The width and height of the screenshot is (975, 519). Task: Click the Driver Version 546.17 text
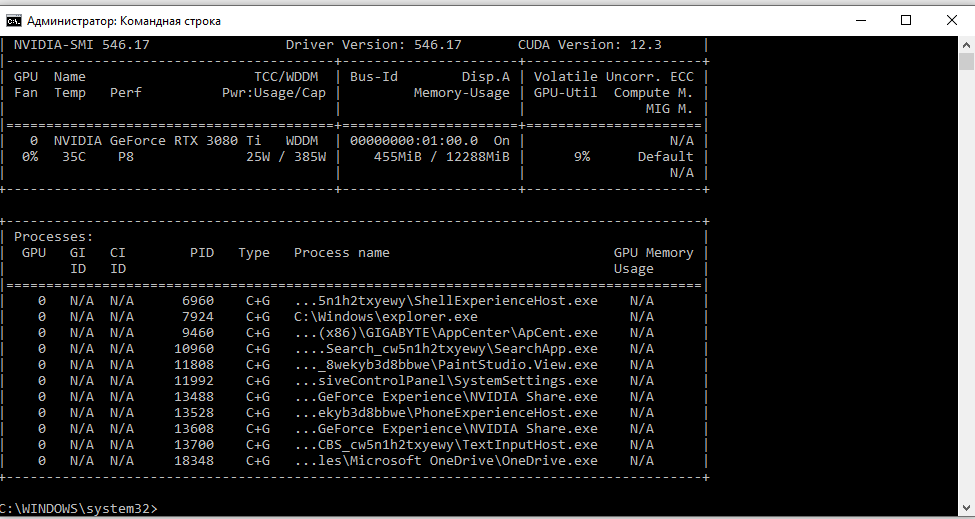(x=373, y=45)
